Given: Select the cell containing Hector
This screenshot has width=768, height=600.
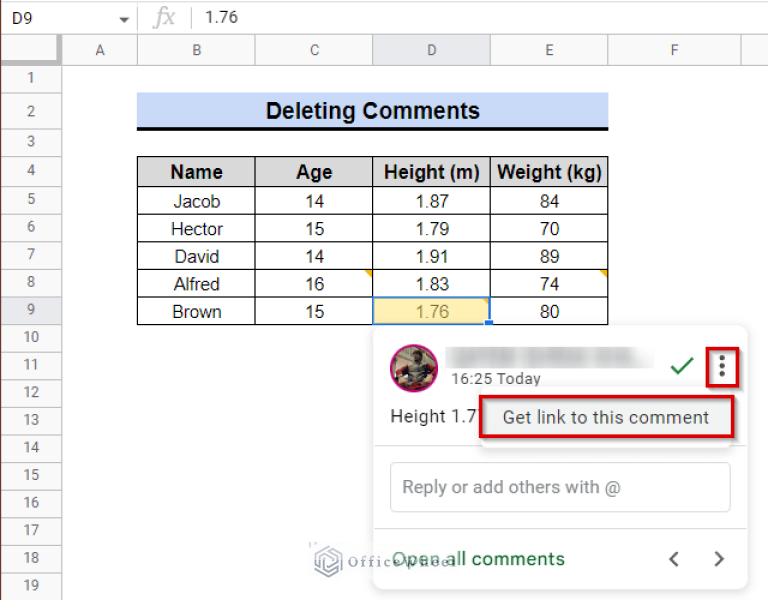Looking at the screenshot, I should tap(196, 229).
